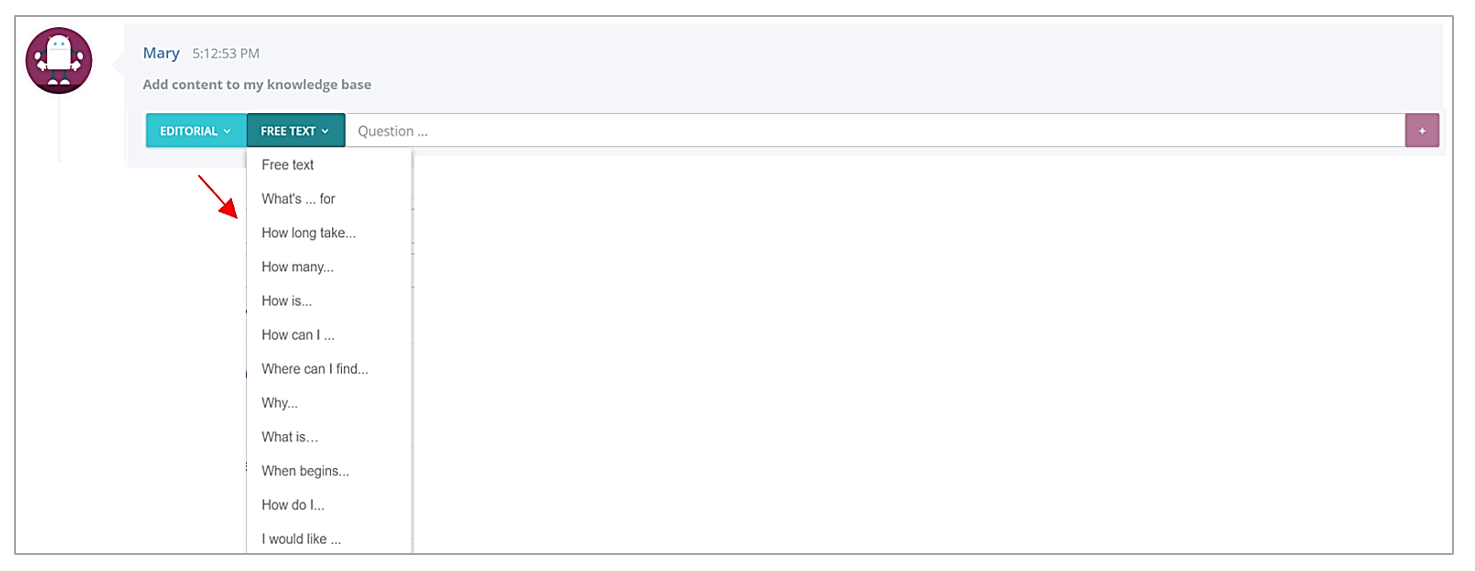Collapse the FREE TEXT dropdown
The height and width of the screenshot is (571, 1475).
point(296,131)
